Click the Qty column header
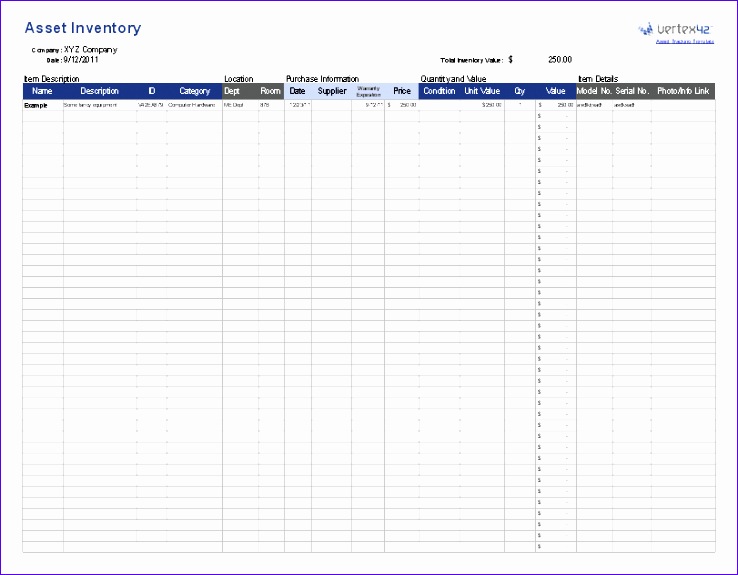Image resolution: width=738 pixels, height=575 pixels. tap(520, 91)
